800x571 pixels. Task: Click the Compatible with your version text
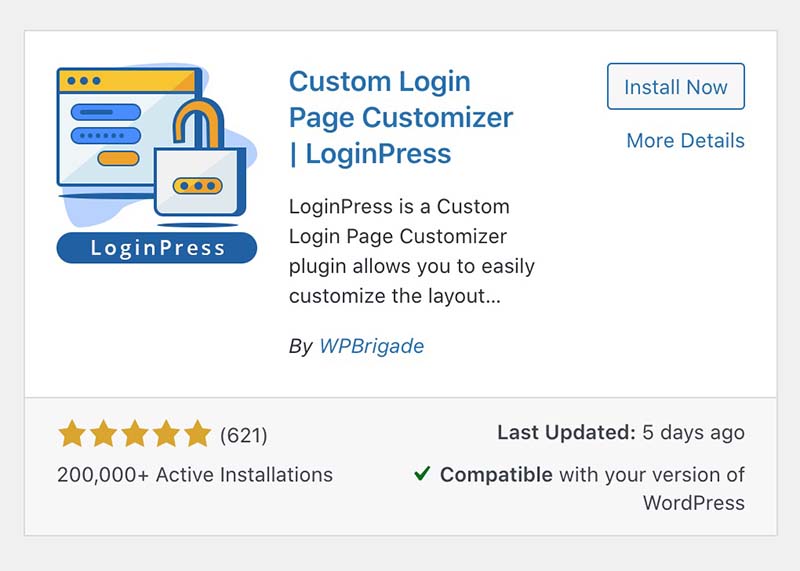pos(592,488)
